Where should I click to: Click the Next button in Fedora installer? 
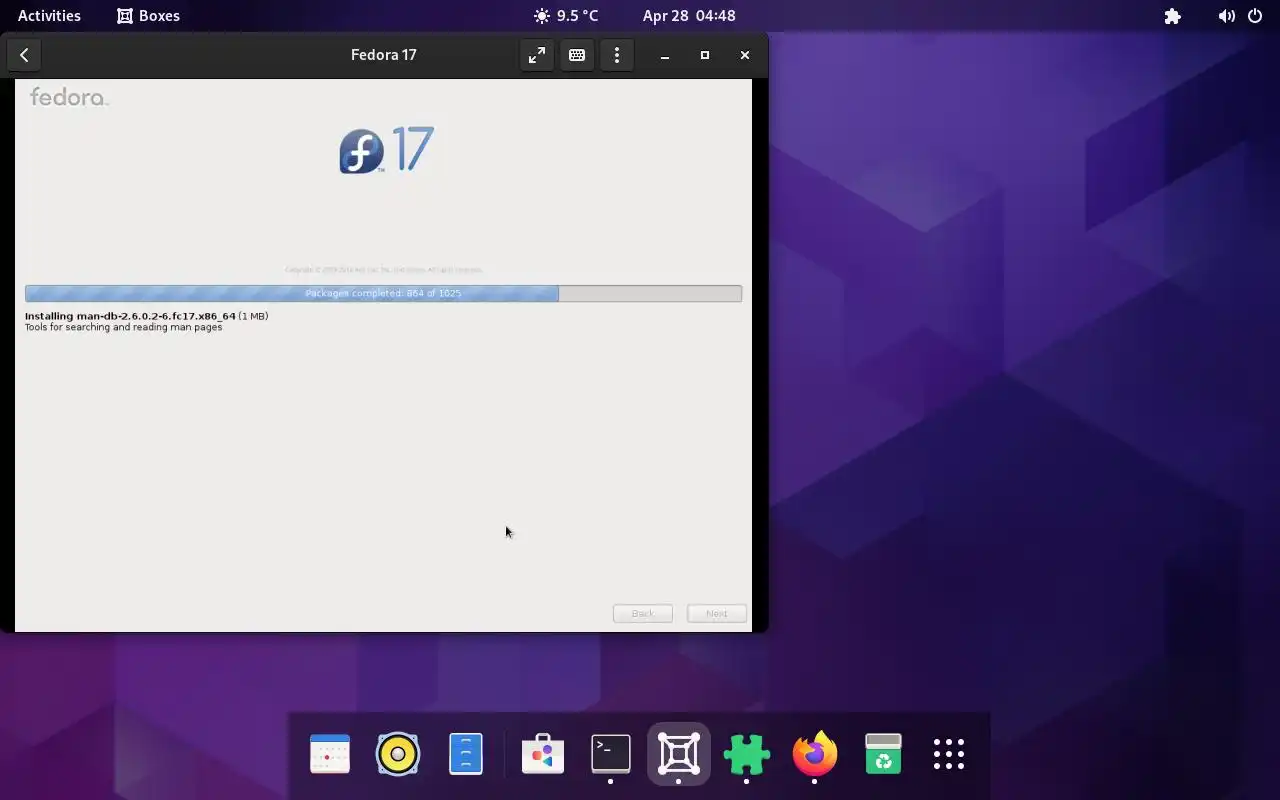point(717,613)
